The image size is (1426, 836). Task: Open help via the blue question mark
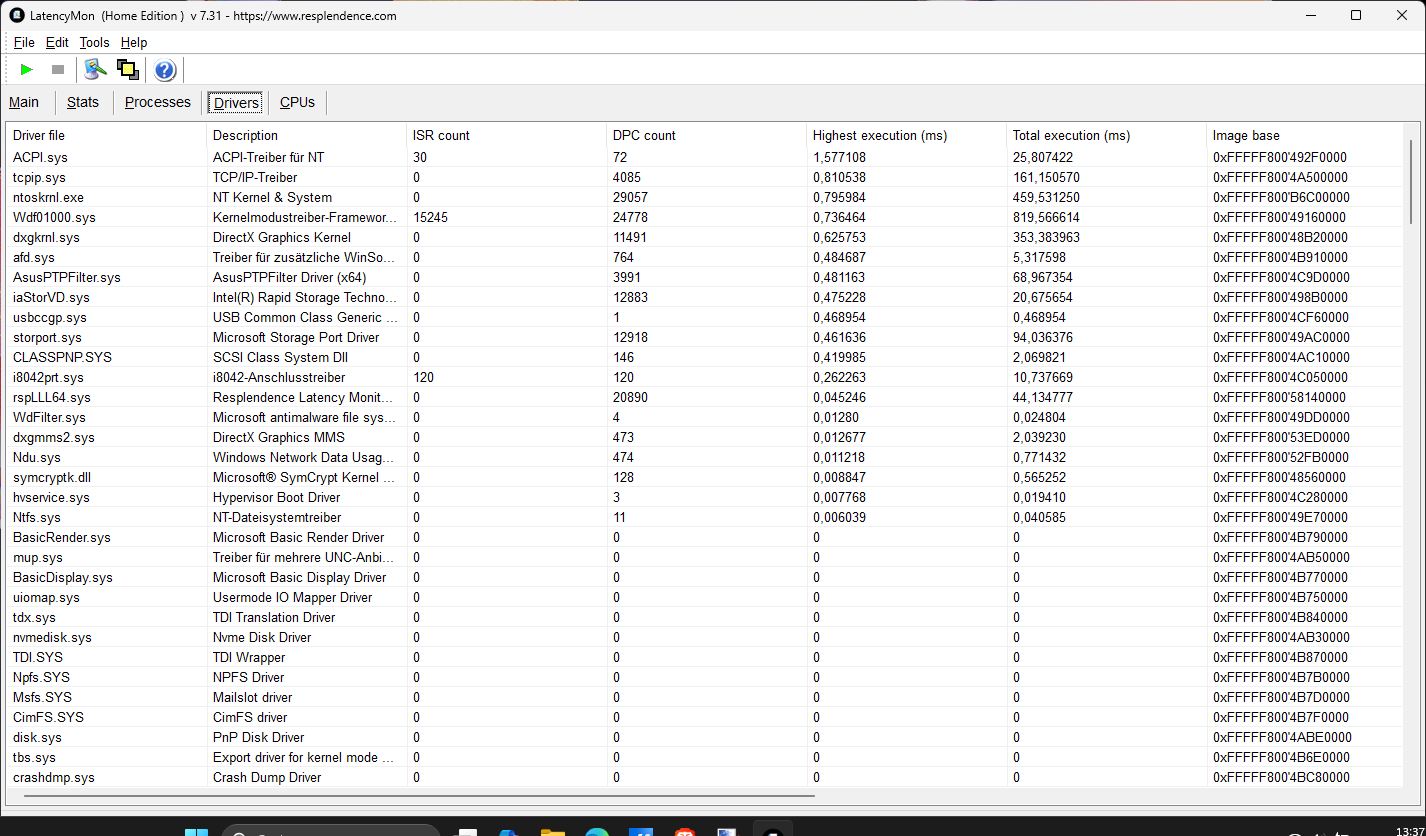point(165,69)
